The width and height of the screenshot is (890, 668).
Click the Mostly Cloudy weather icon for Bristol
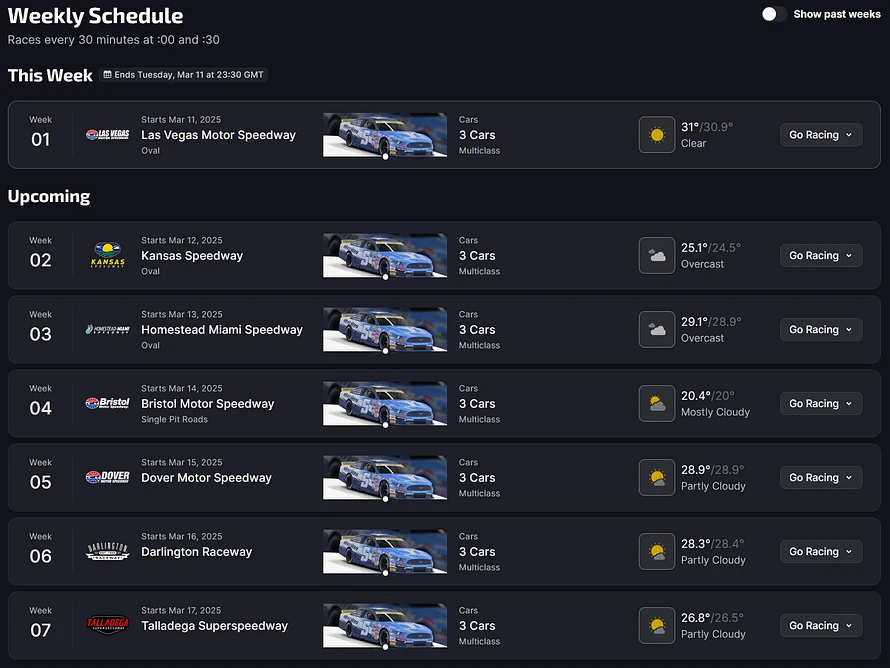657,404
